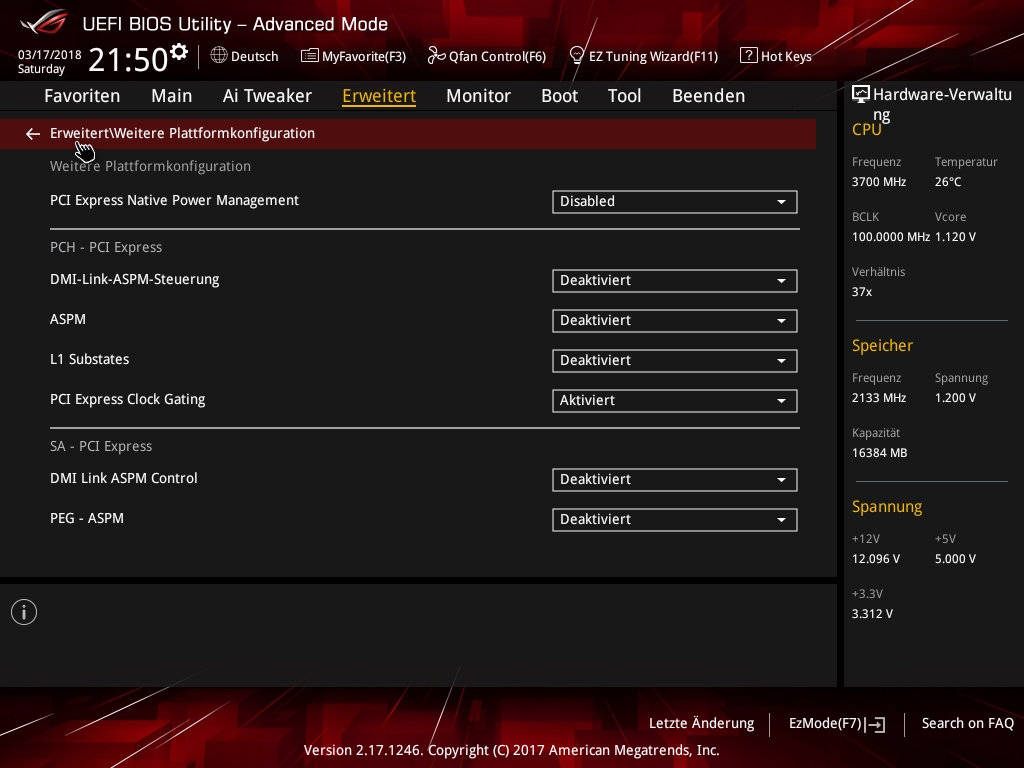Click the Version 2.17.1246 copyright text
Screen dimensions: 1024x768
511,750
